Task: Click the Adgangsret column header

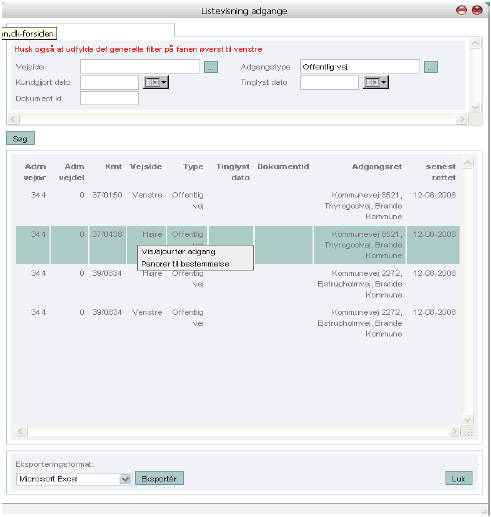Action: [377, 166]
